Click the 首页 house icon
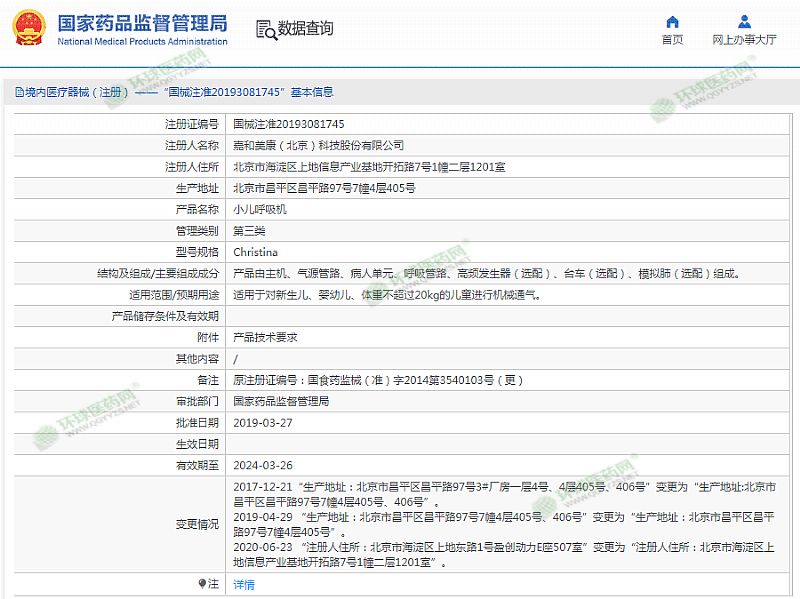Viewport: 800px width, 599px height. [x=672, y=21]
